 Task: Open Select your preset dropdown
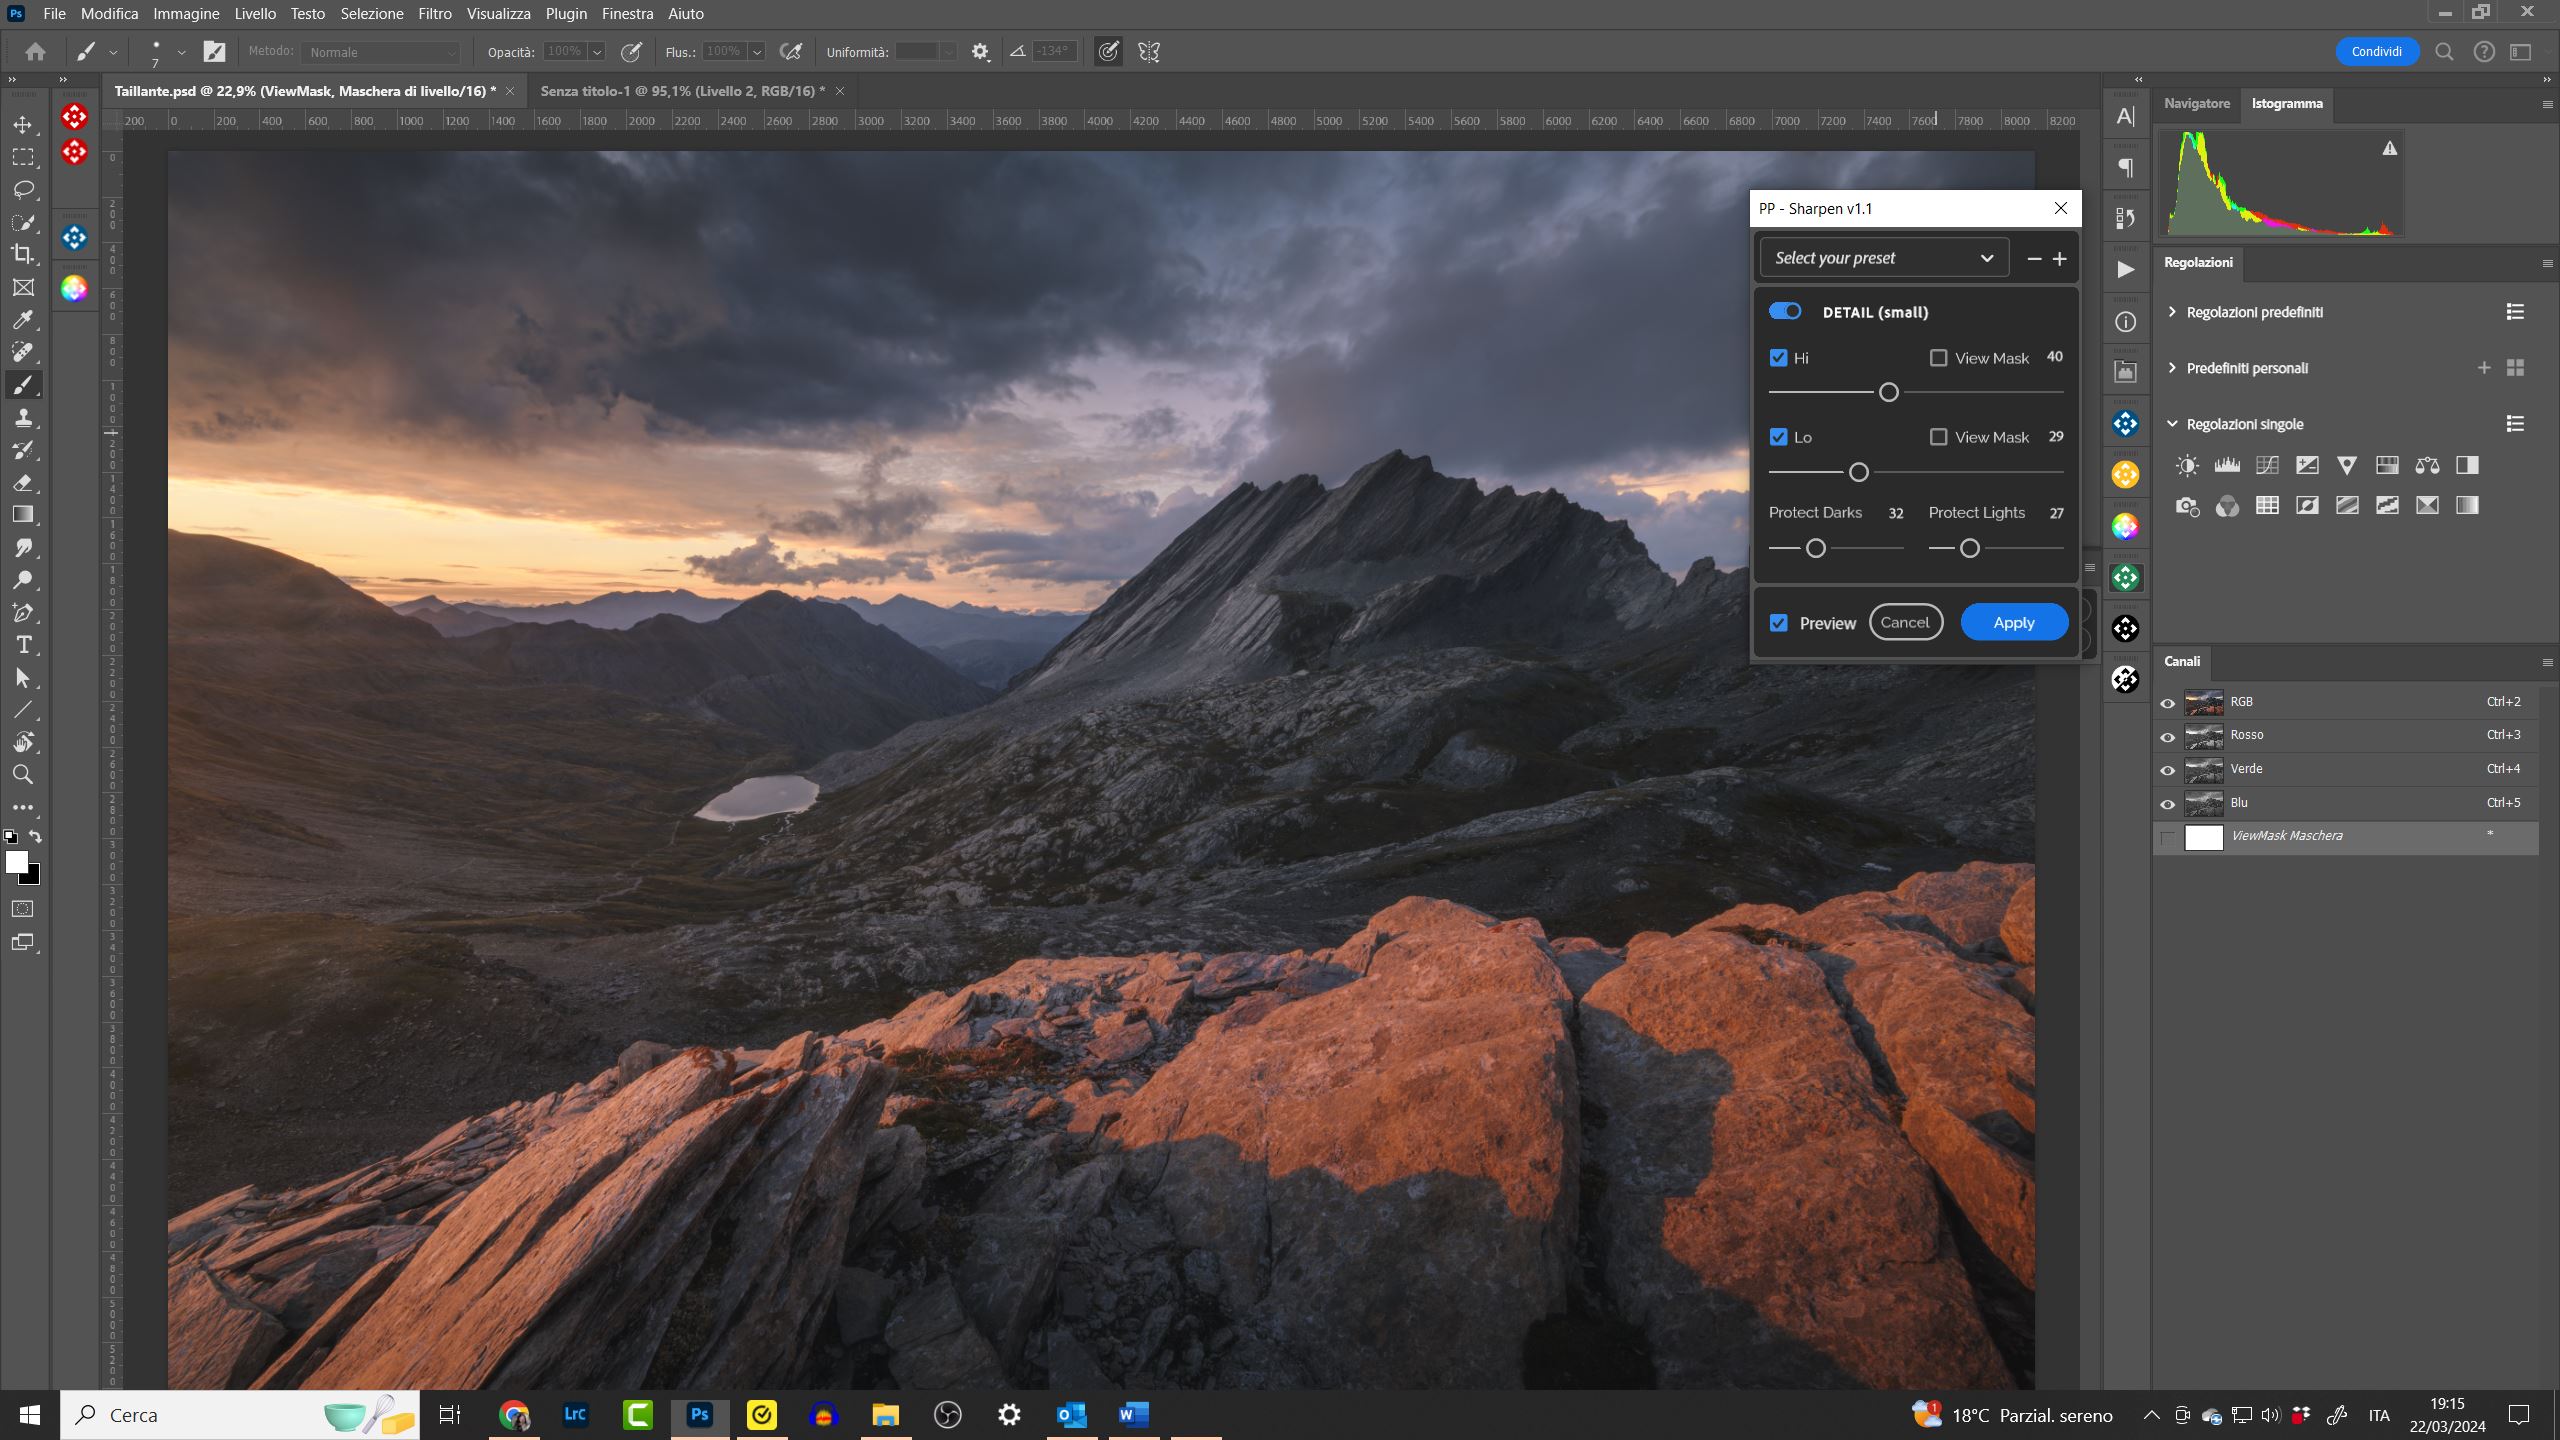point(1881,258)
